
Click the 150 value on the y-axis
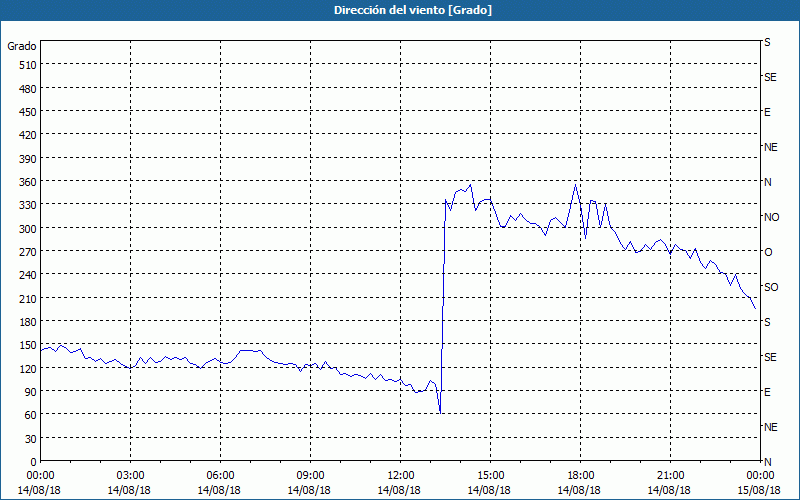tap(28, 345)
